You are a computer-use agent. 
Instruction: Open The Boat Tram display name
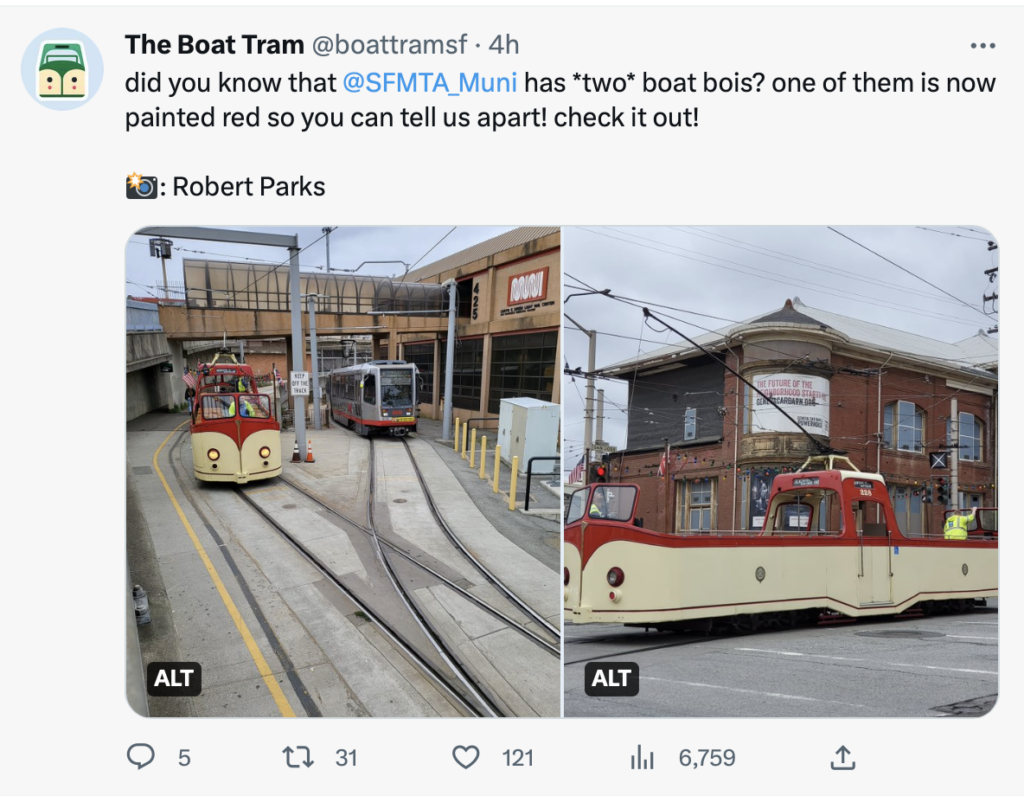click(x=214, y=45)
